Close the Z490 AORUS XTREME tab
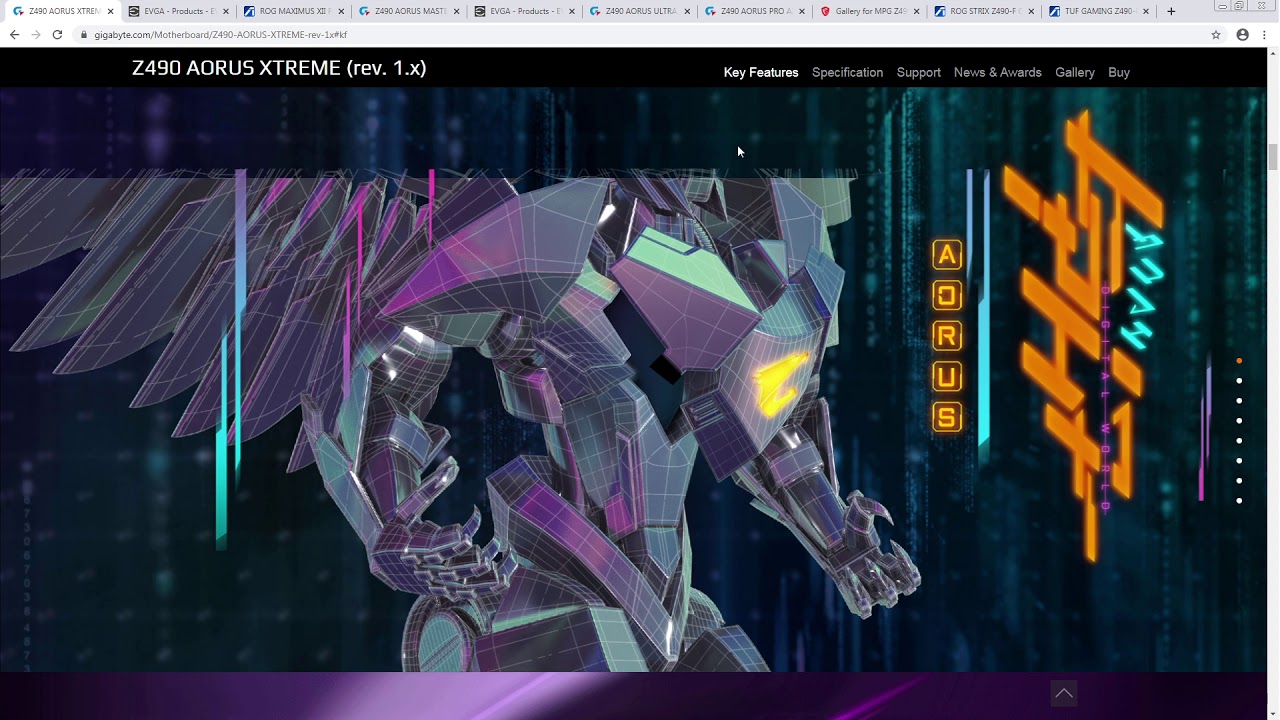Screen dimensions: 1280x720 click(111, 11)
